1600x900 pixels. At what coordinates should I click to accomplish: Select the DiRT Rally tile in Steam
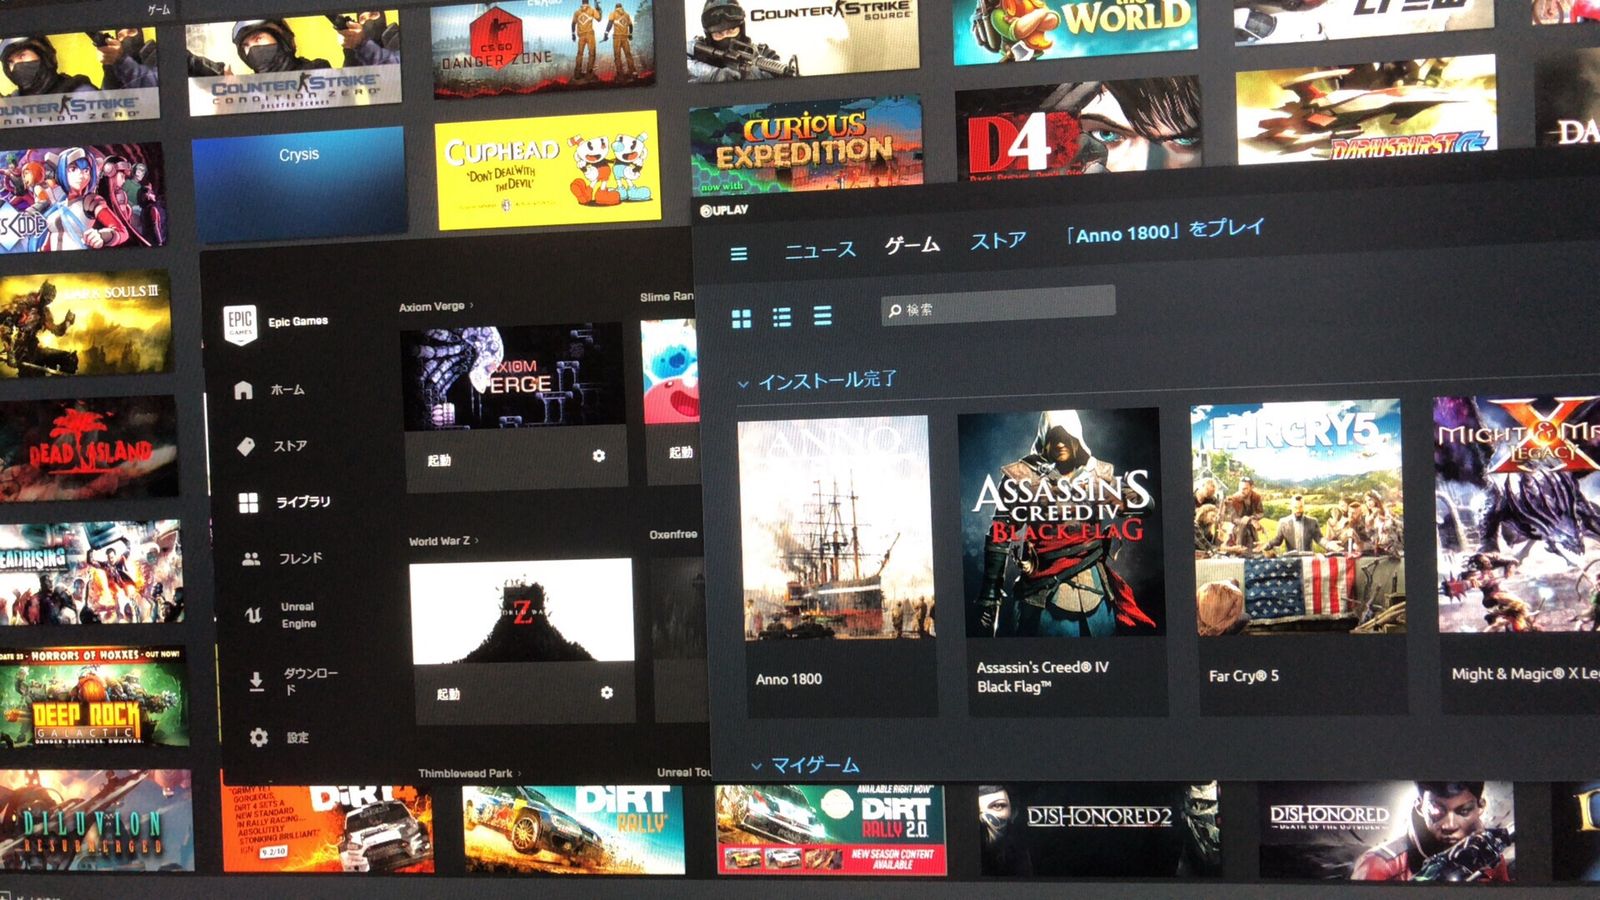pos(574,828)
